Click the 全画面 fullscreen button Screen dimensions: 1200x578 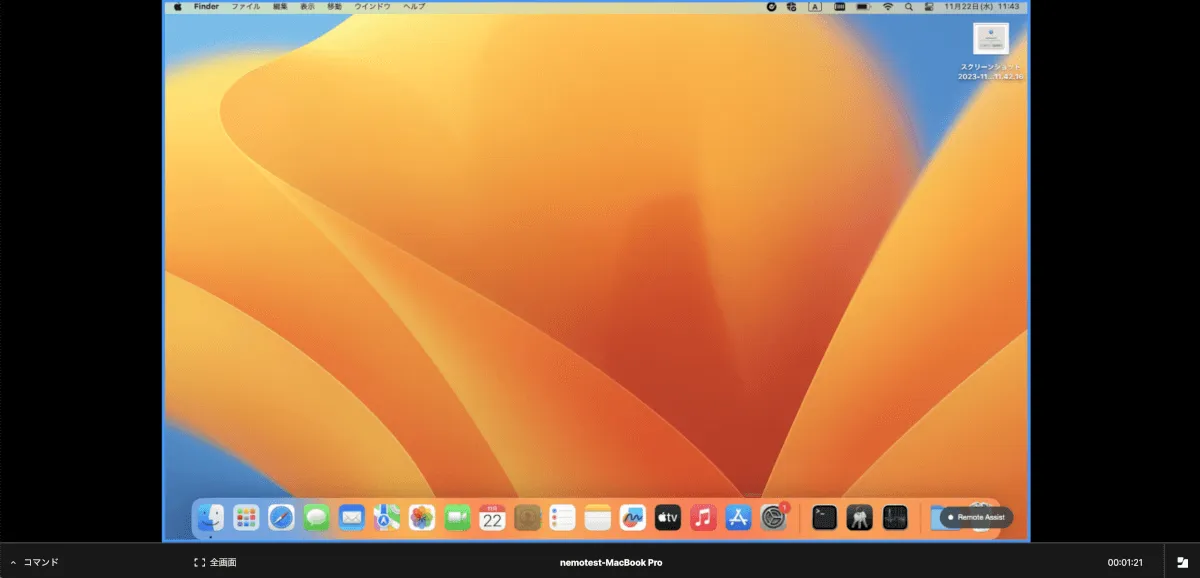215,563
